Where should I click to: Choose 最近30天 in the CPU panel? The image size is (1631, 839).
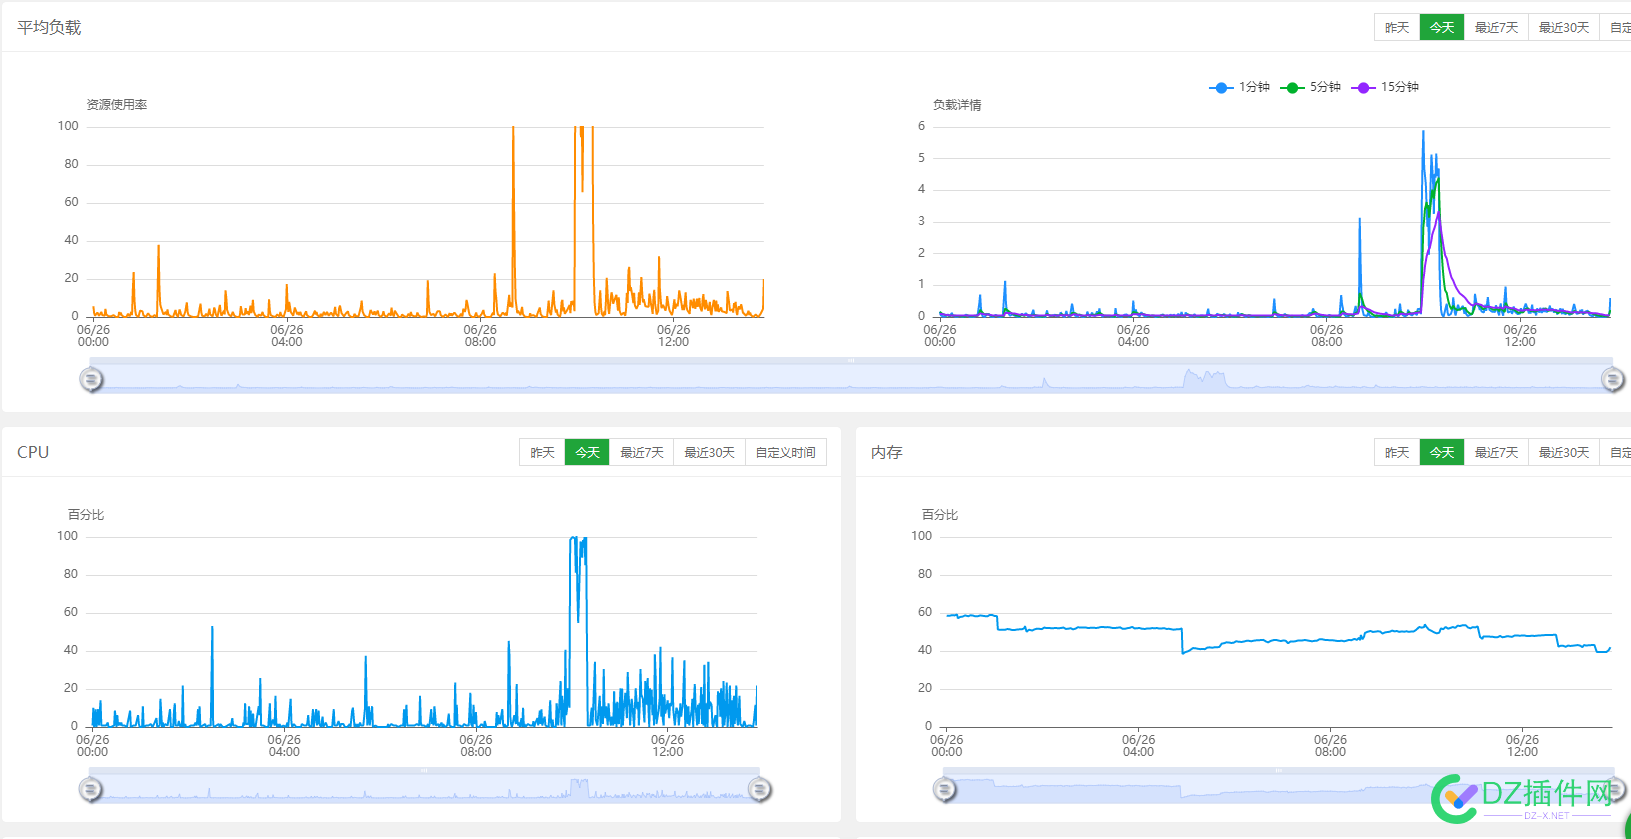pyautogui.click(x=709, y=453)
